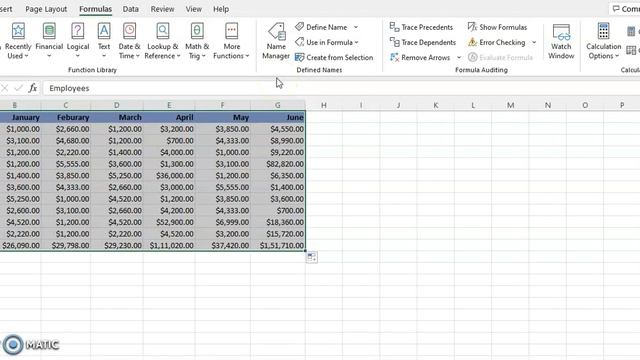Click the April header cell

[x=169, y=118]
